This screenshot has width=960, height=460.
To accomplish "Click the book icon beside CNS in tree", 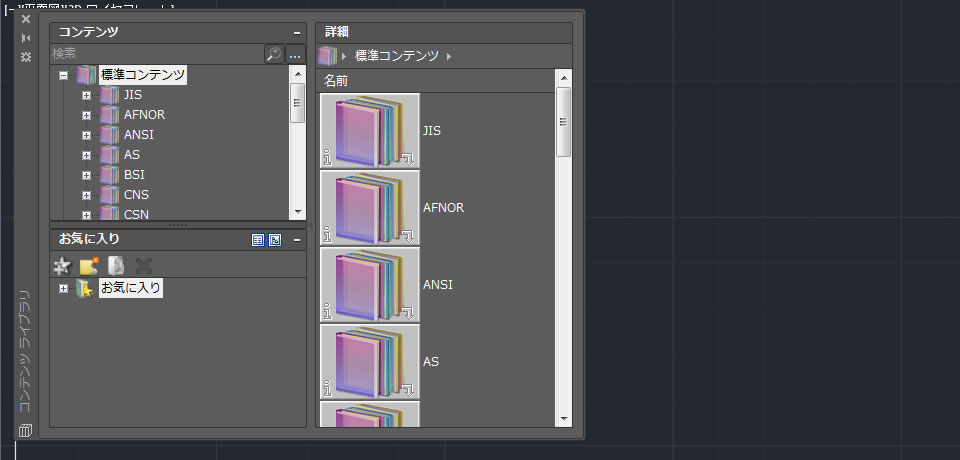I will (x=110, y=195).
